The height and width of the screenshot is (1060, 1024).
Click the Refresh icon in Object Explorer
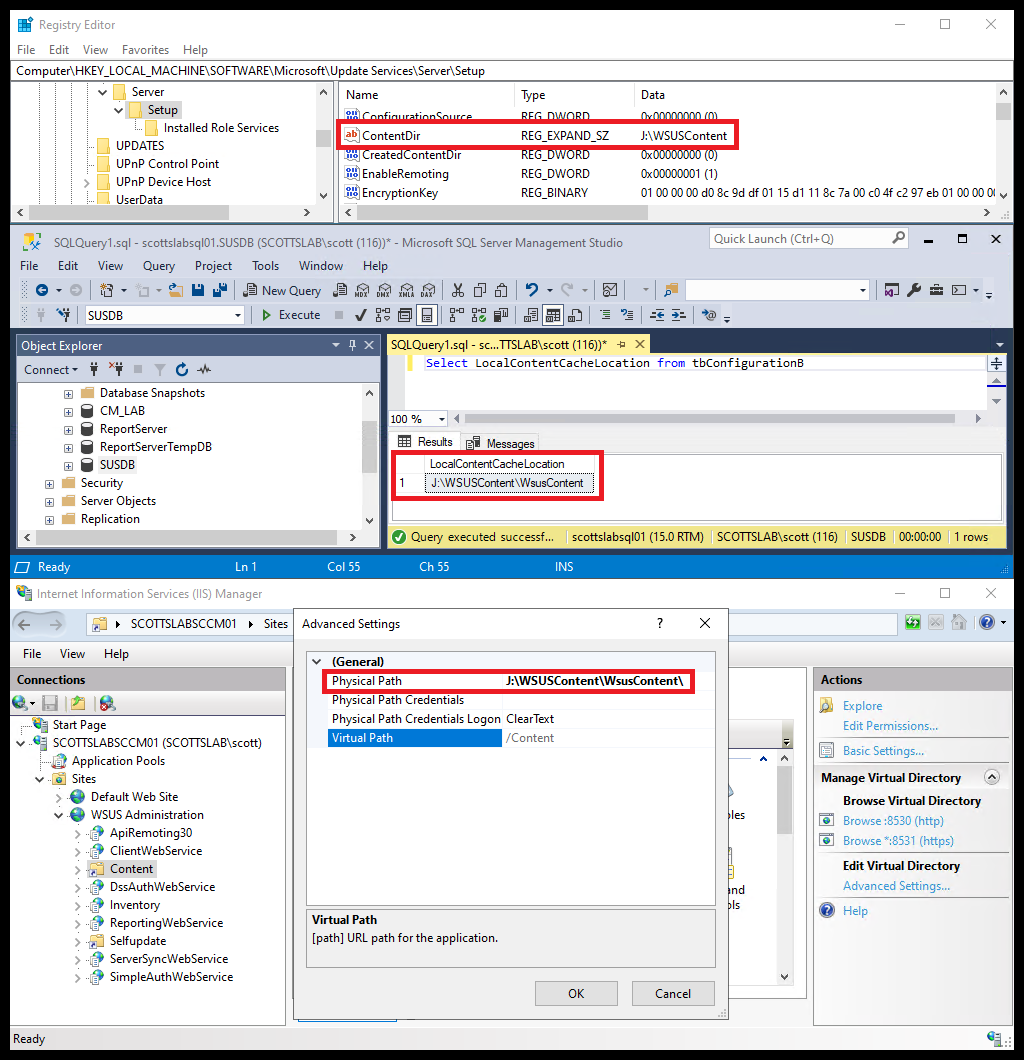coord(182,370)
